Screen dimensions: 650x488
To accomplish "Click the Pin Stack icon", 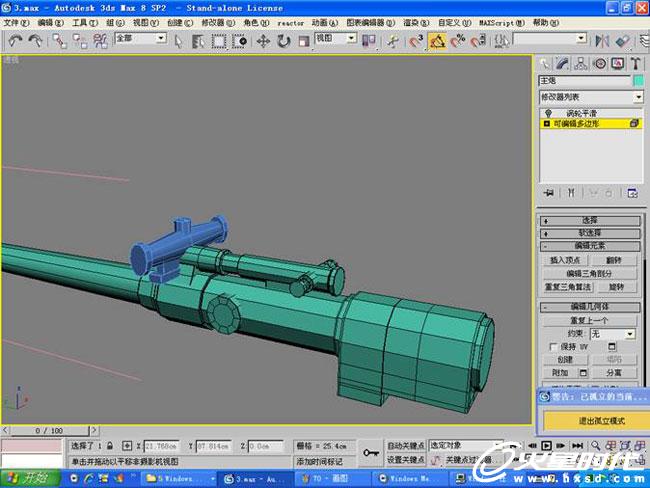I will (549, 193).
